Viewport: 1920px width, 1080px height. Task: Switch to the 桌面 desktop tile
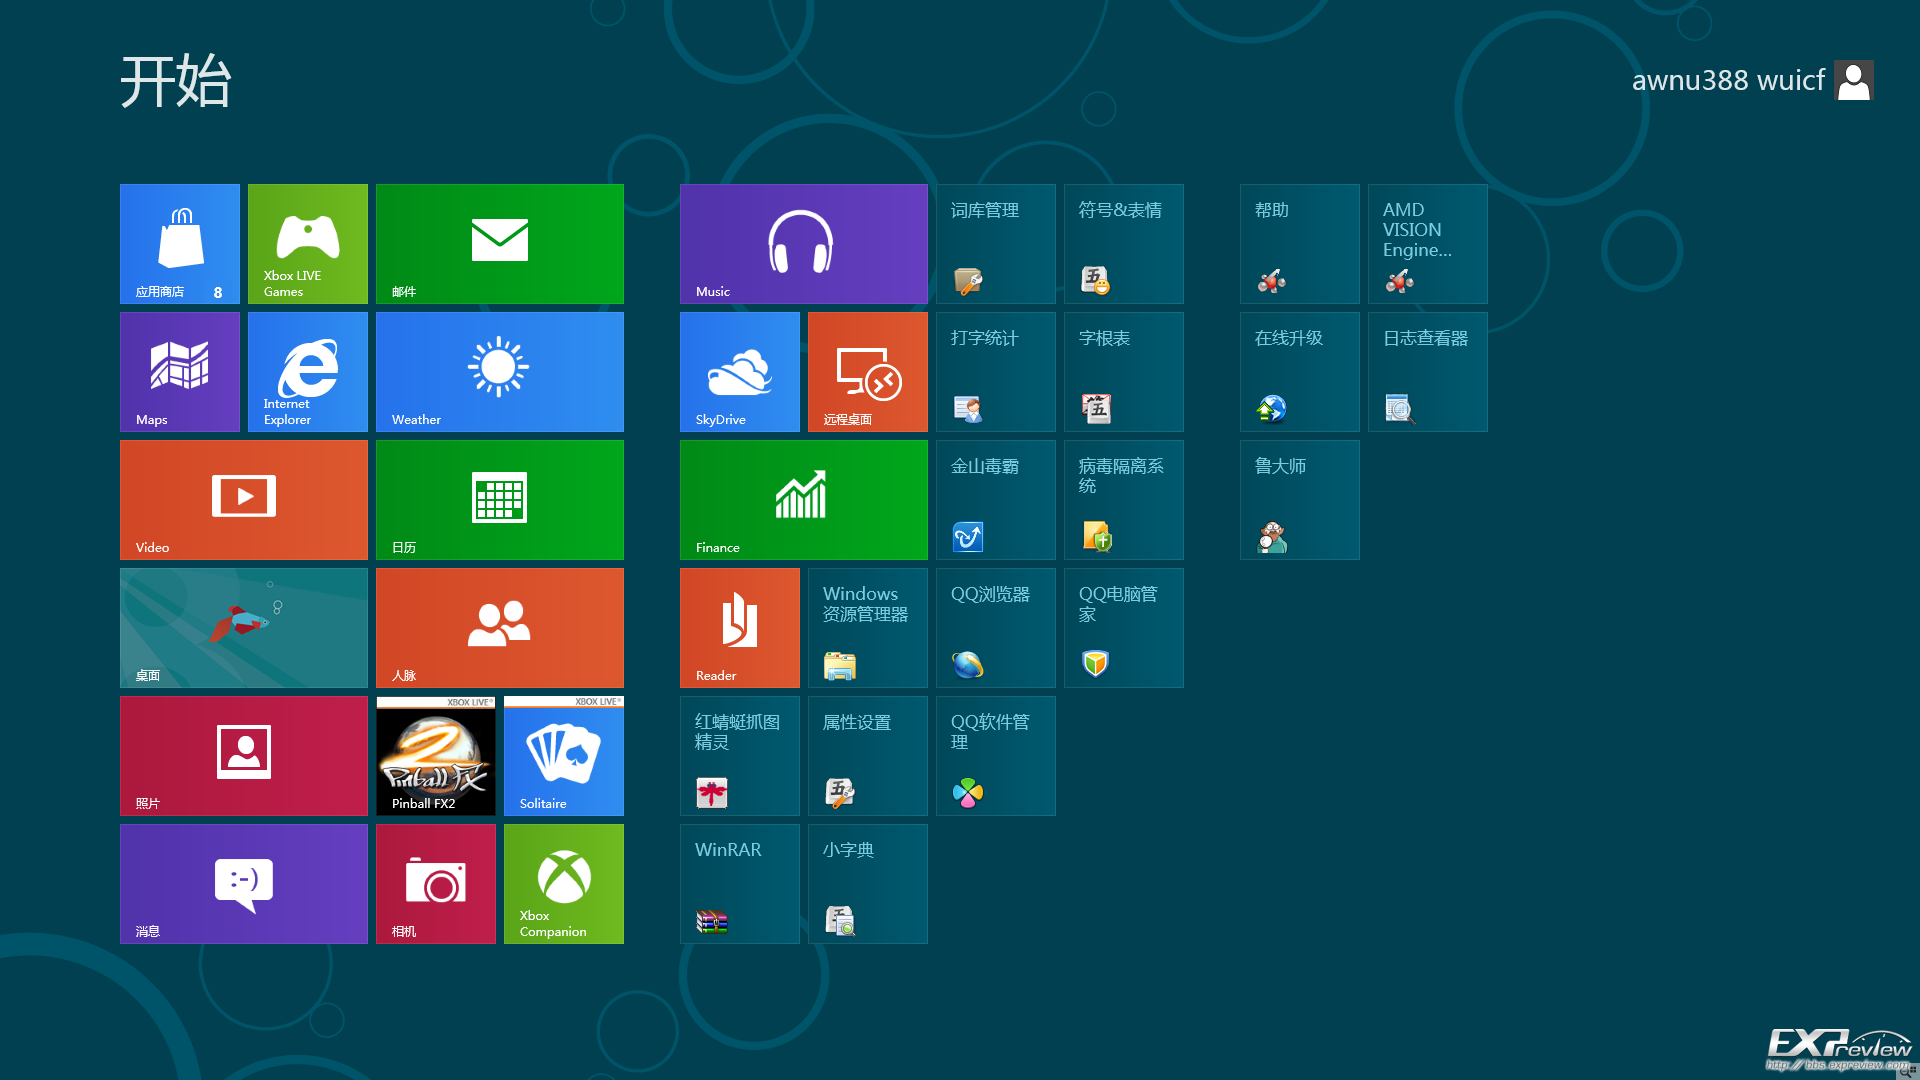244,628
